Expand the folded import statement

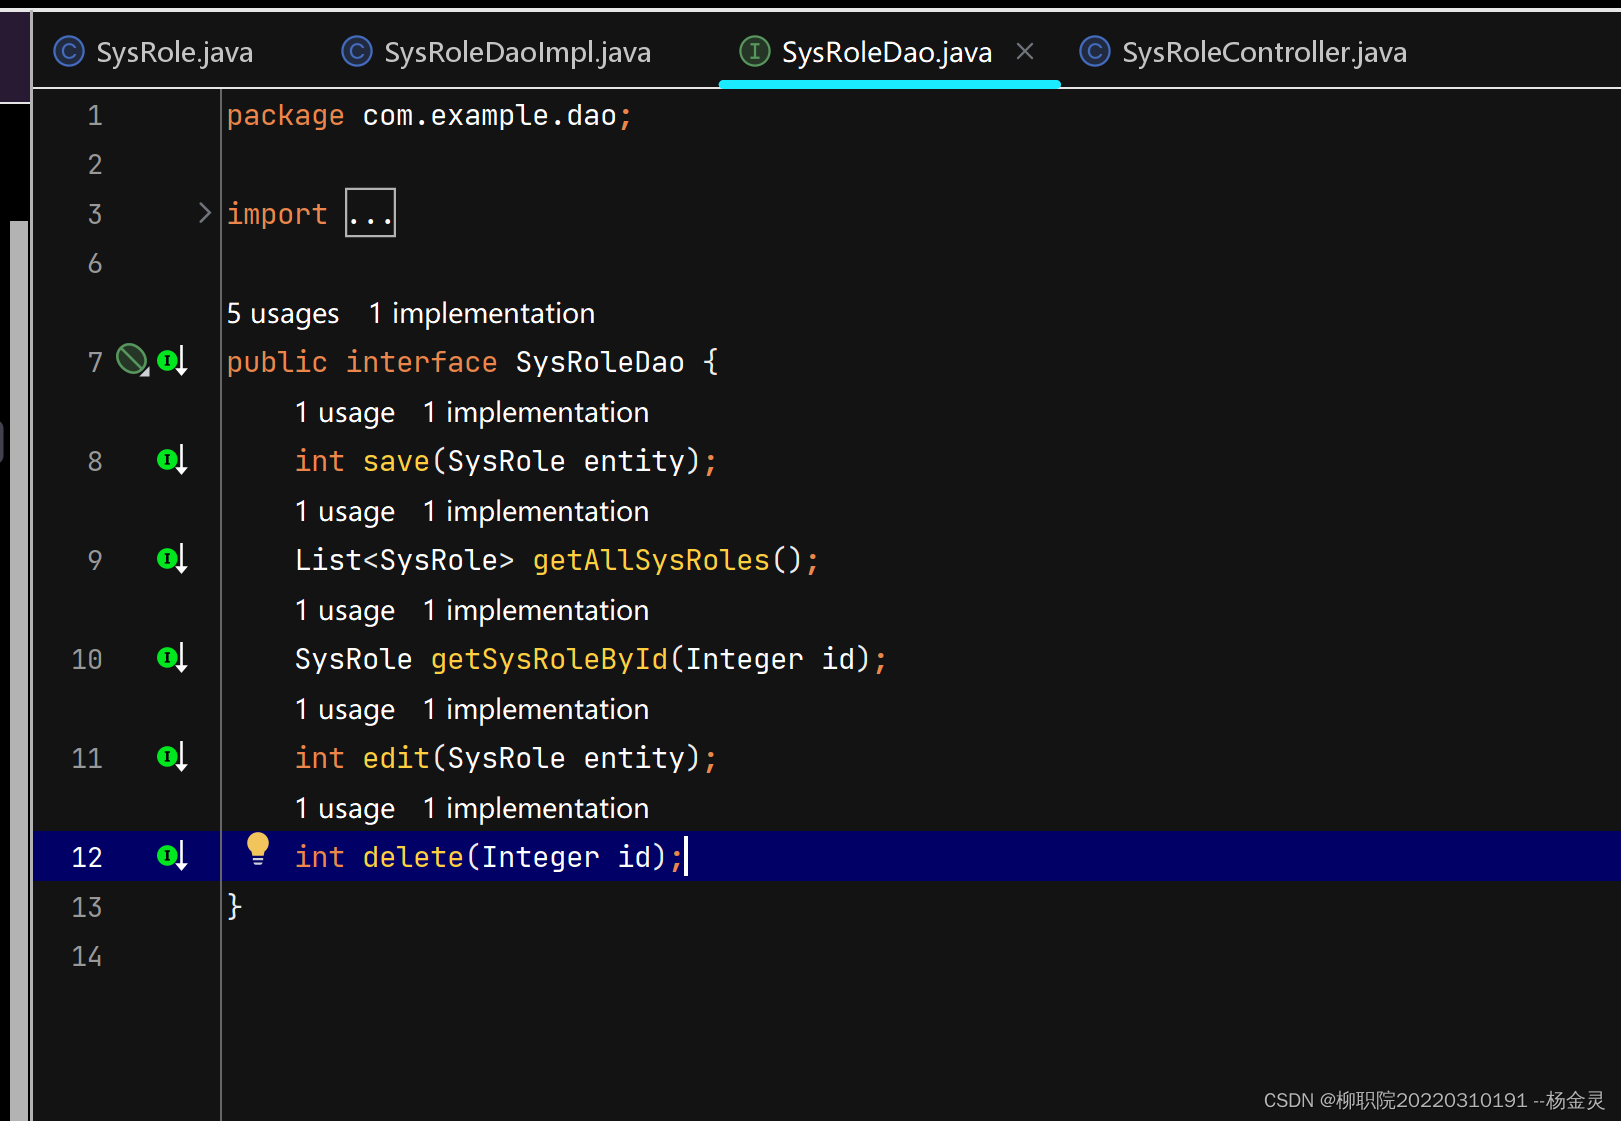(370, 212)
